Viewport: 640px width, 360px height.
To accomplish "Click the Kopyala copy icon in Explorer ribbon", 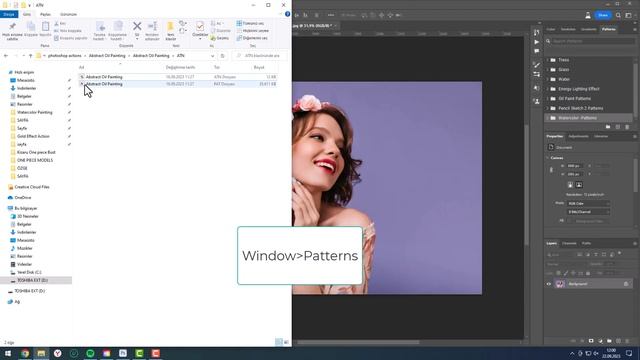I will click(31, 27).
